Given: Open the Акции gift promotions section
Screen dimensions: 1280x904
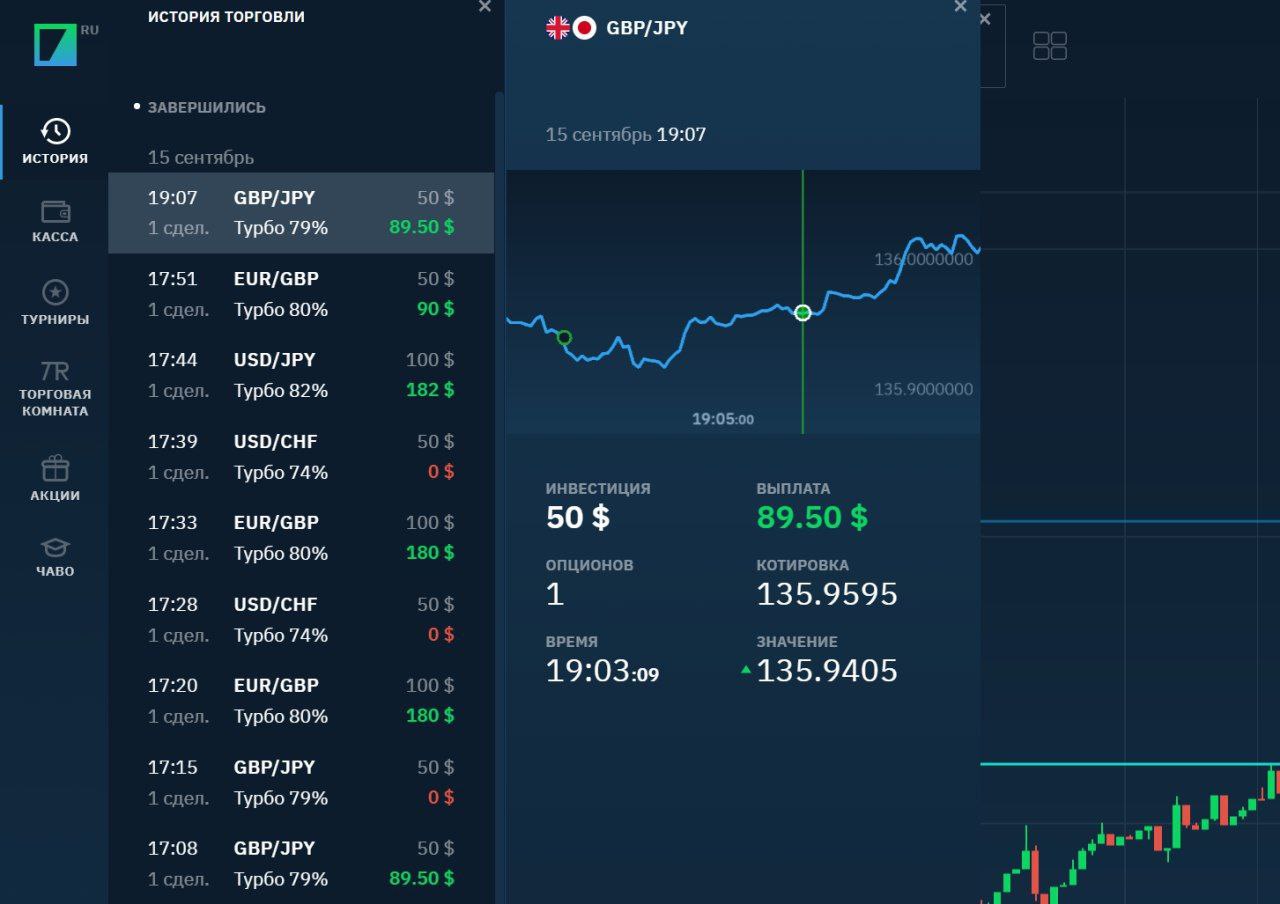Looking at the screenshot, I should click(x=55, y=478).
